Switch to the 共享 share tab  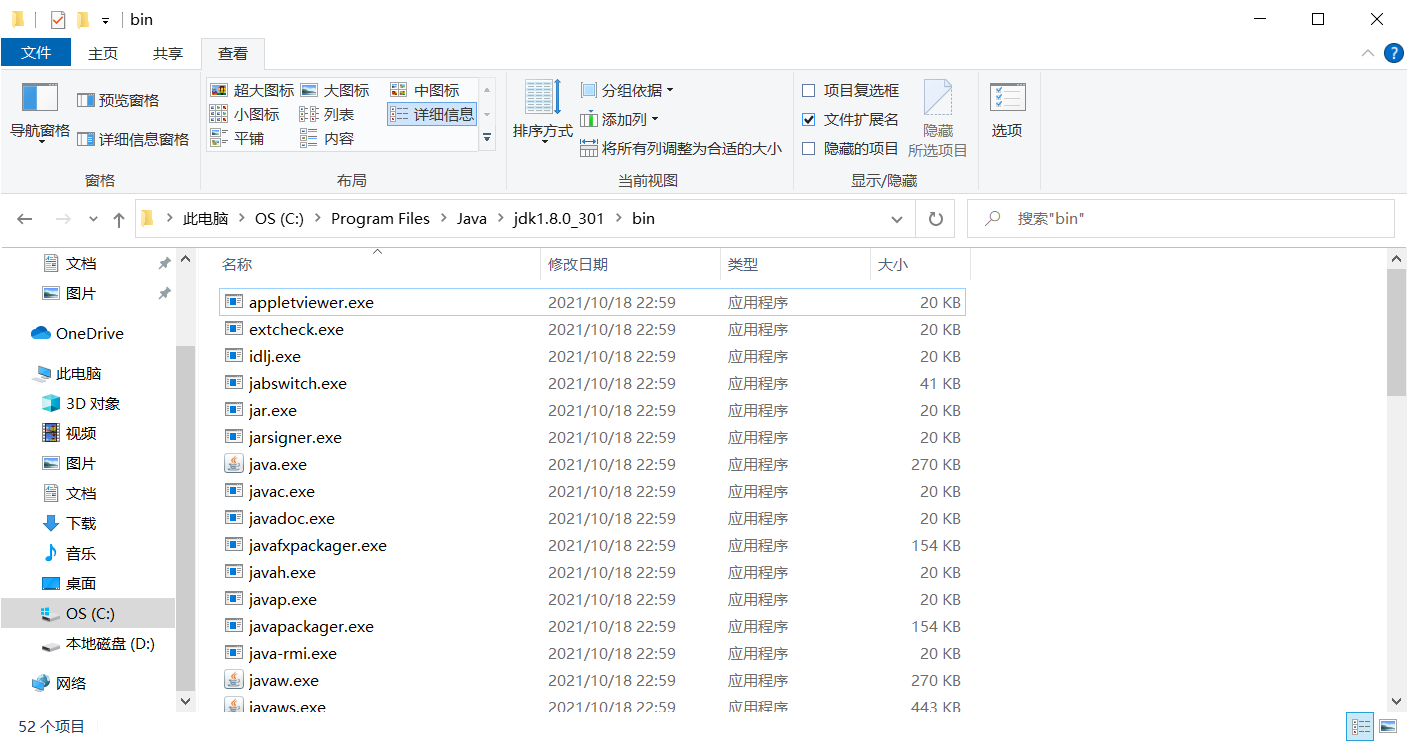(168, 53)
